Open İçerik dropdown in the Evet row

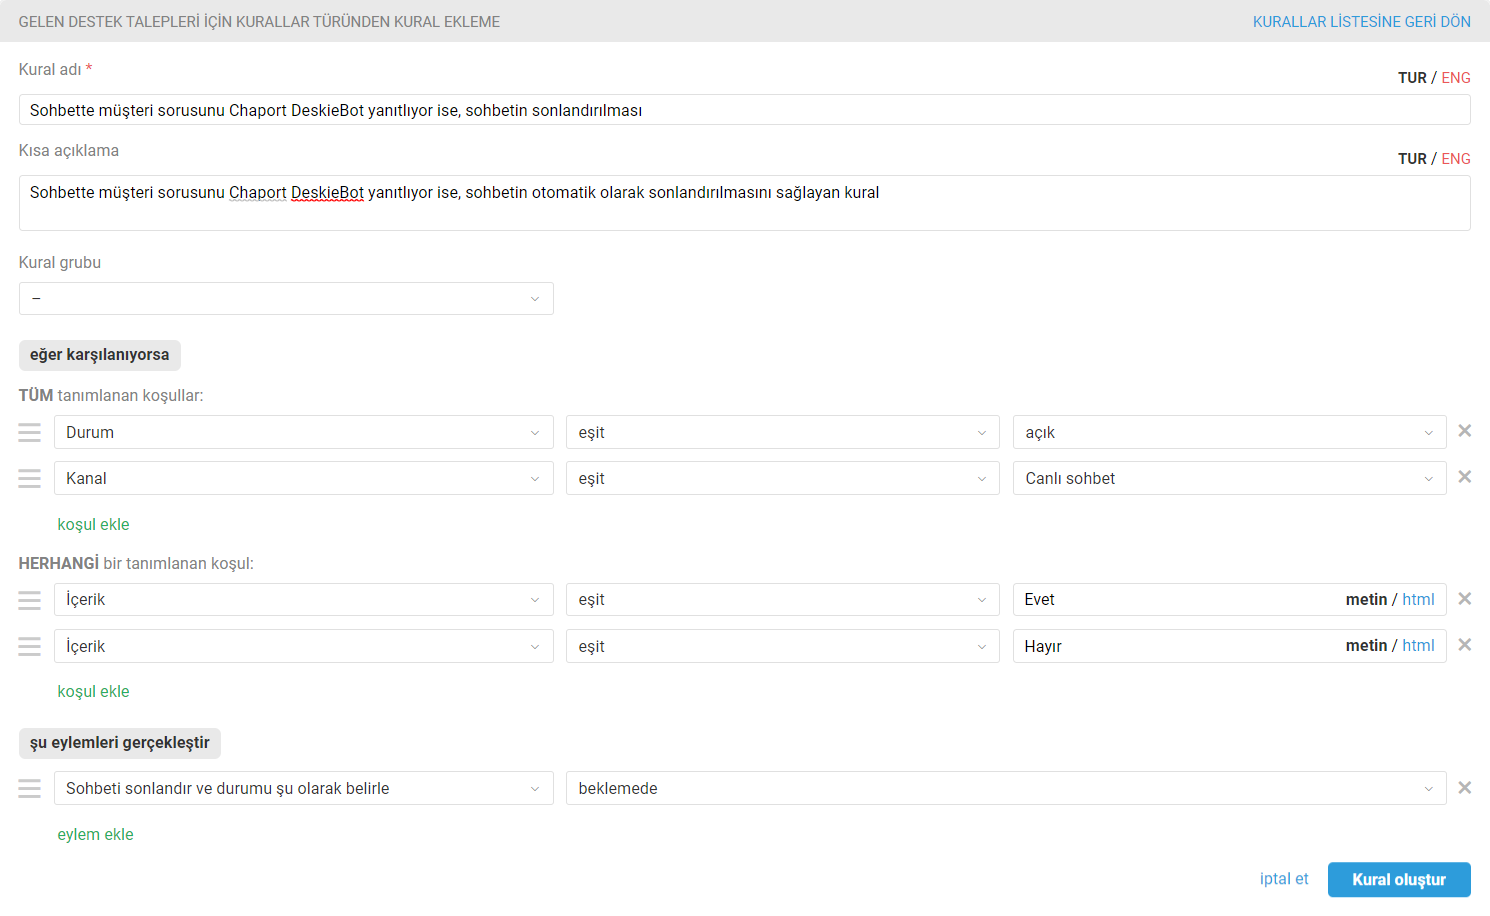(x=304, y=600)
